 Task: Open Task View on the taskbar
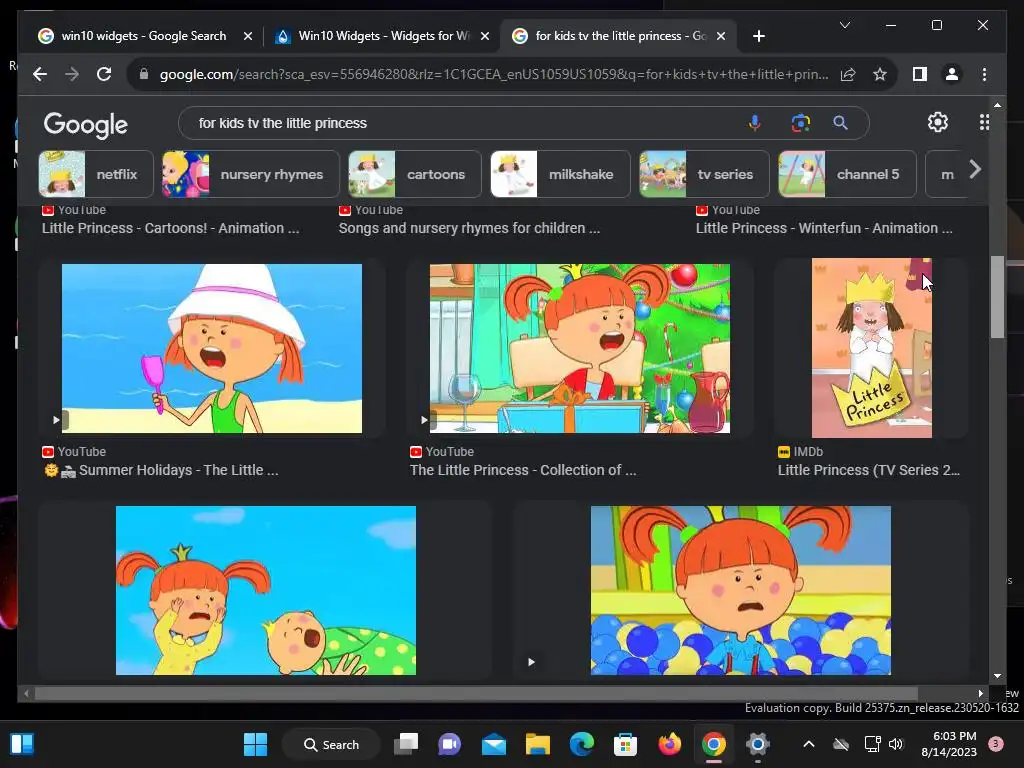point(406,744)
